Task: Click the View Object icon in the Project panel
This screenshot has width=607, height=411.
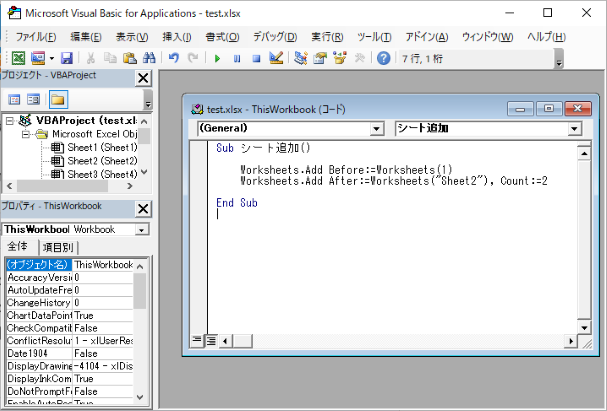Action: click(x=34, y=100)
